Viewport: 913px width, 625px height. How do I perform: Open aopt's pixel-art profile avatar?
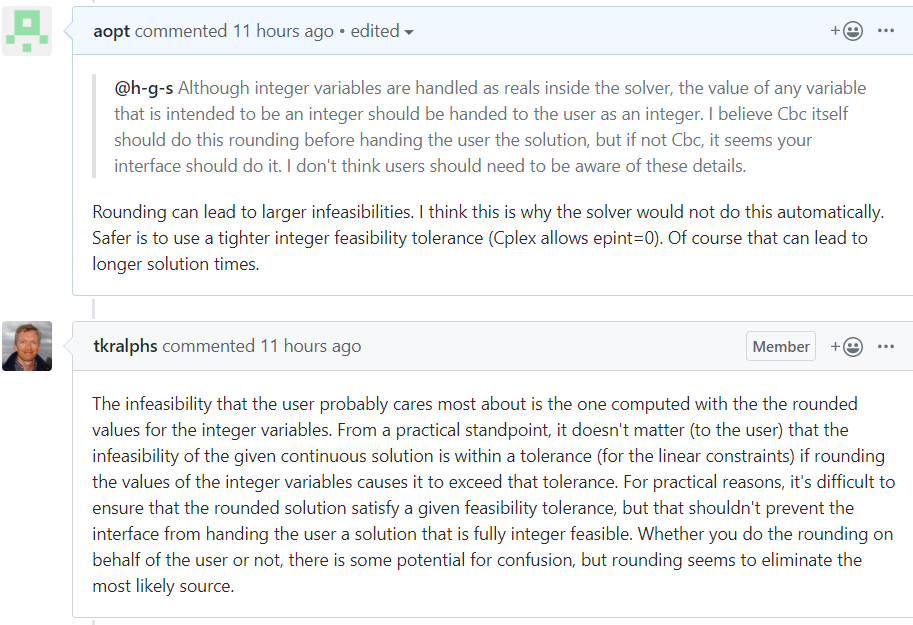click(27, 30)
